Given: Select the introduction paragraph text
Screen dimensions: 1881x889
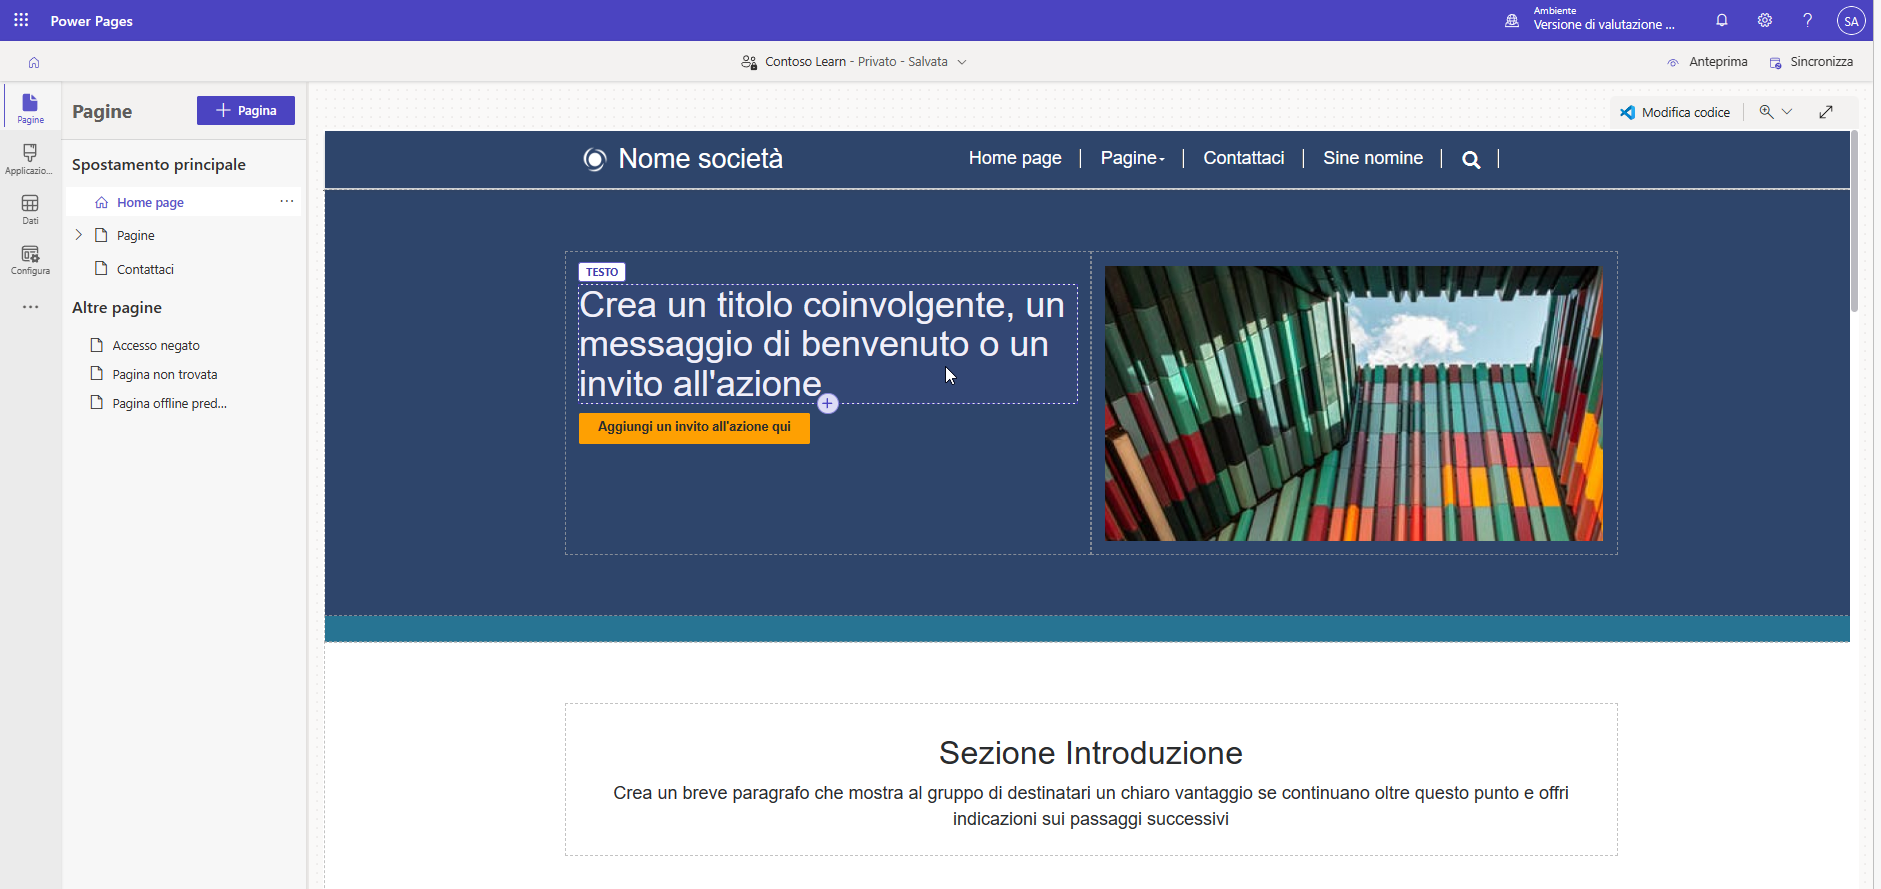Looking at the screenshot, I should (1091, 806).
